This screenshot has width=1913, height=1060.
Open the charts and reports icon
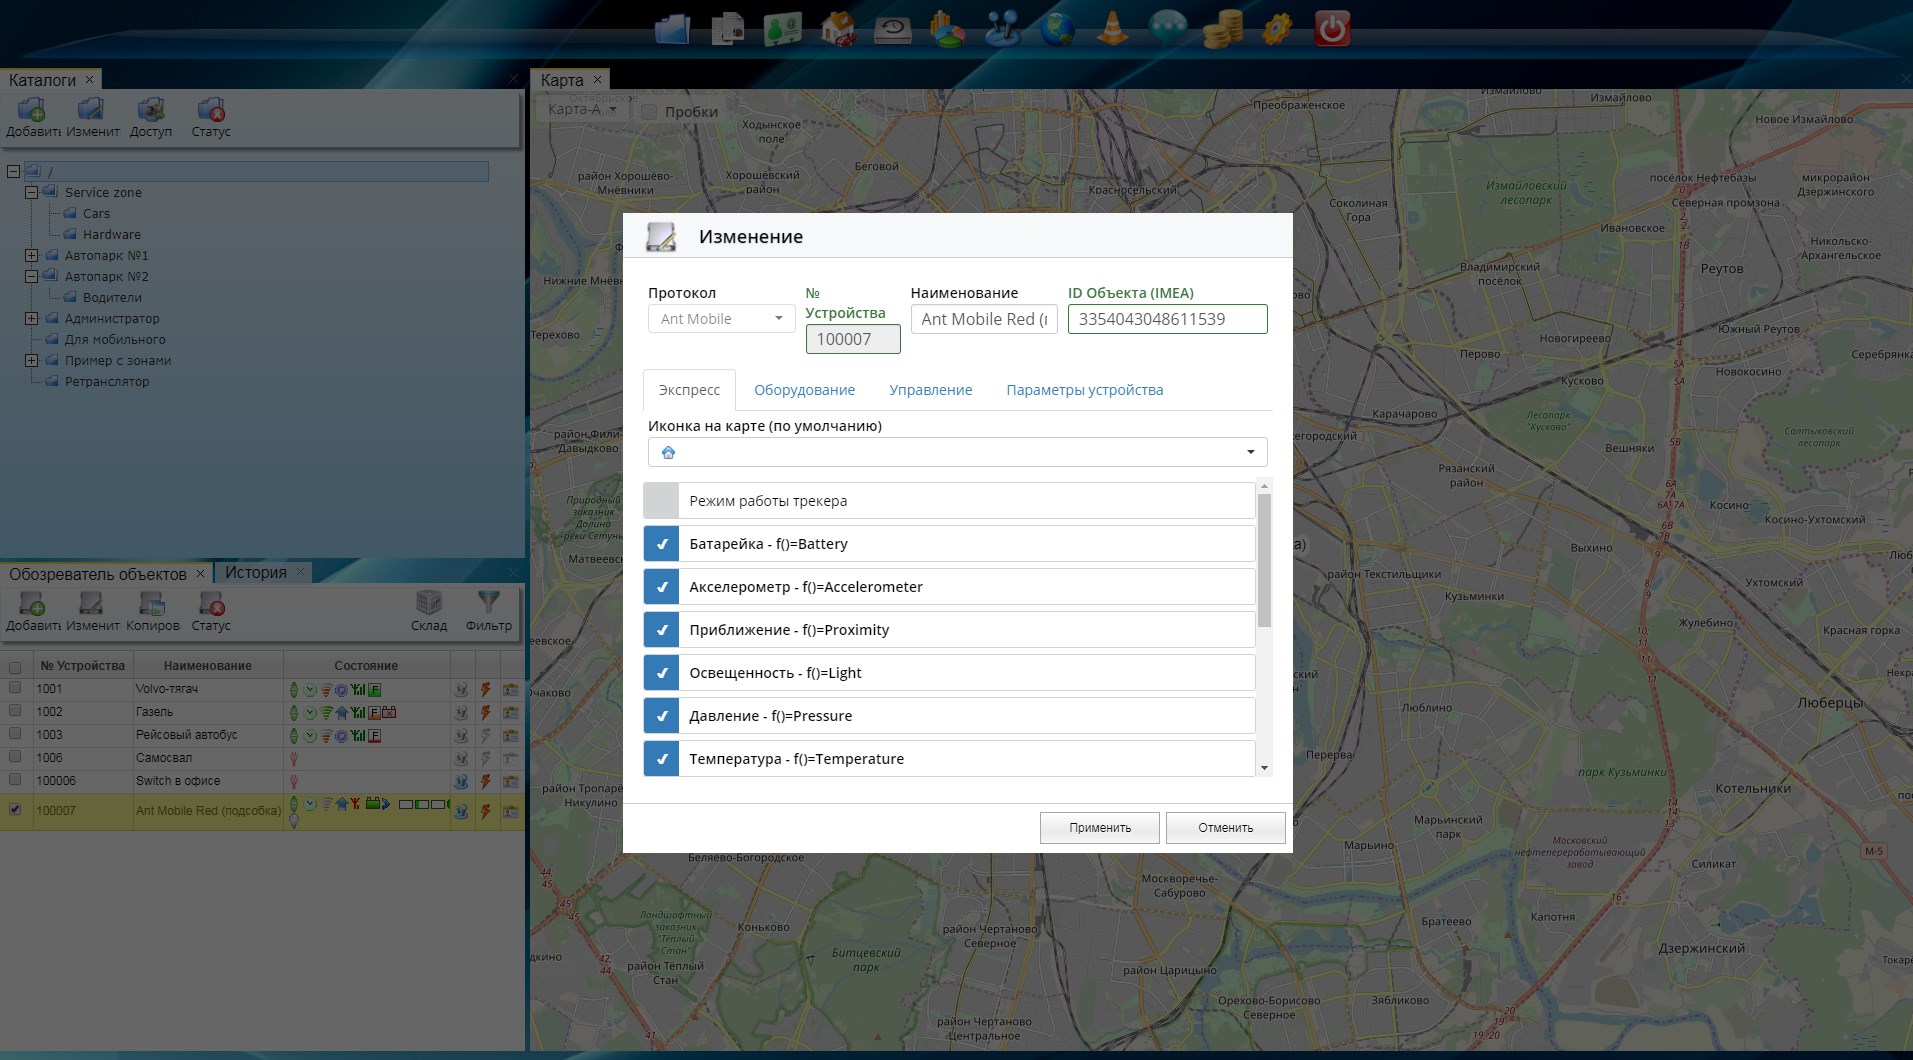click(947, 29)
